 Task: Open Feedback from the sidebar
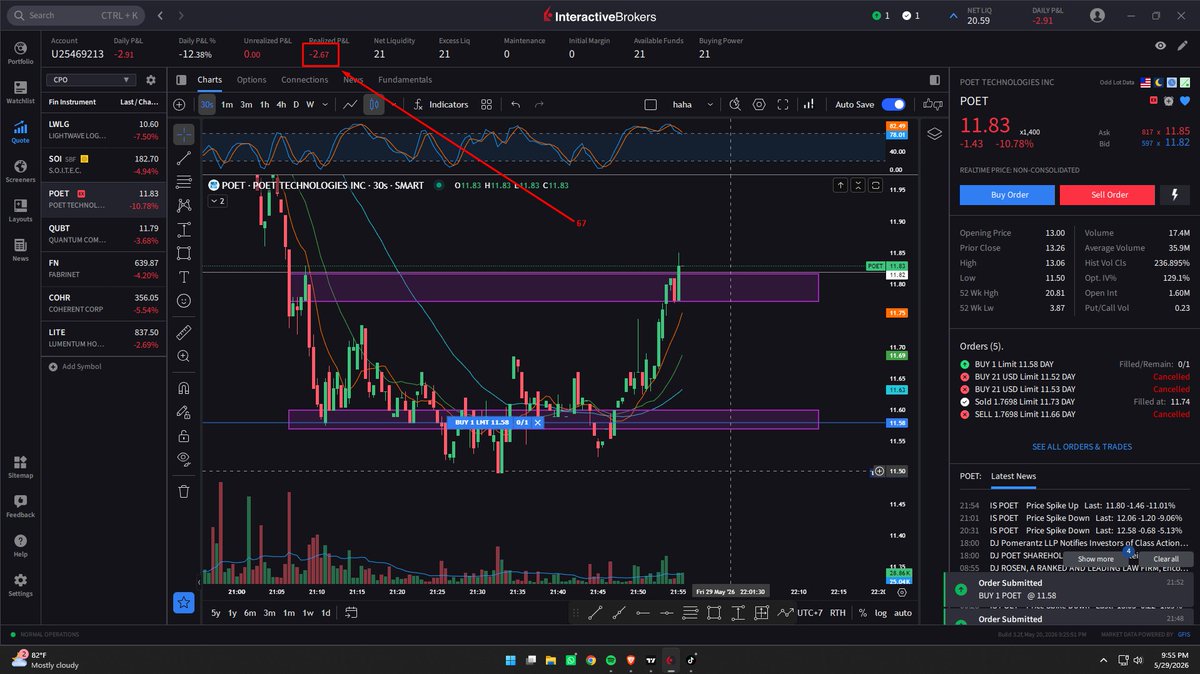pos(20,506)
